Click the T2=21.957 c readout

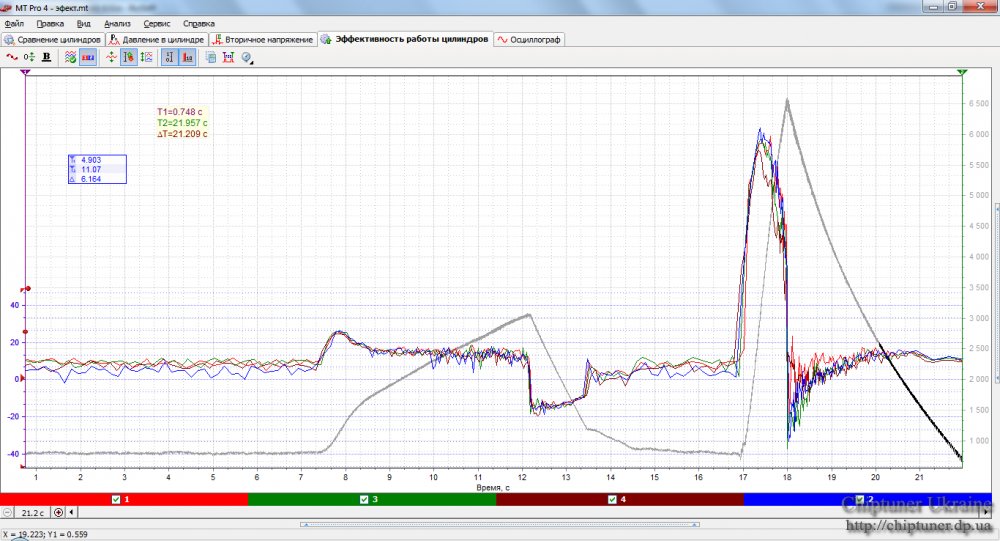(x=182, y=122)
